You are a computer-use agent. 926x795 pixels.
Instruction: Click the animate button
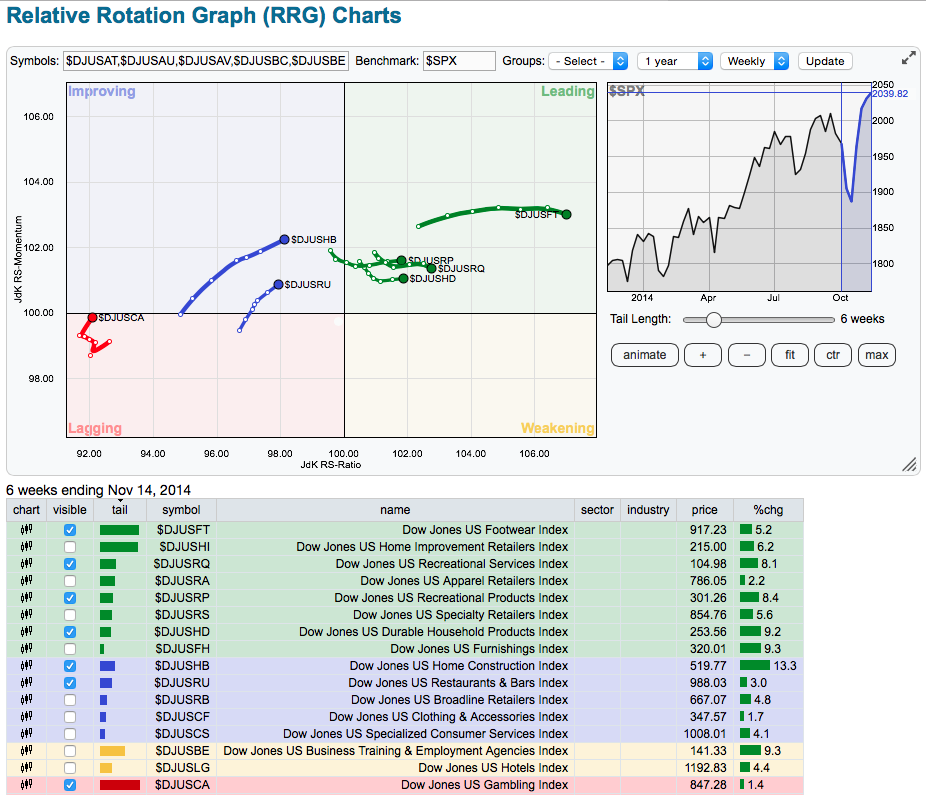(x=645, y=355)
